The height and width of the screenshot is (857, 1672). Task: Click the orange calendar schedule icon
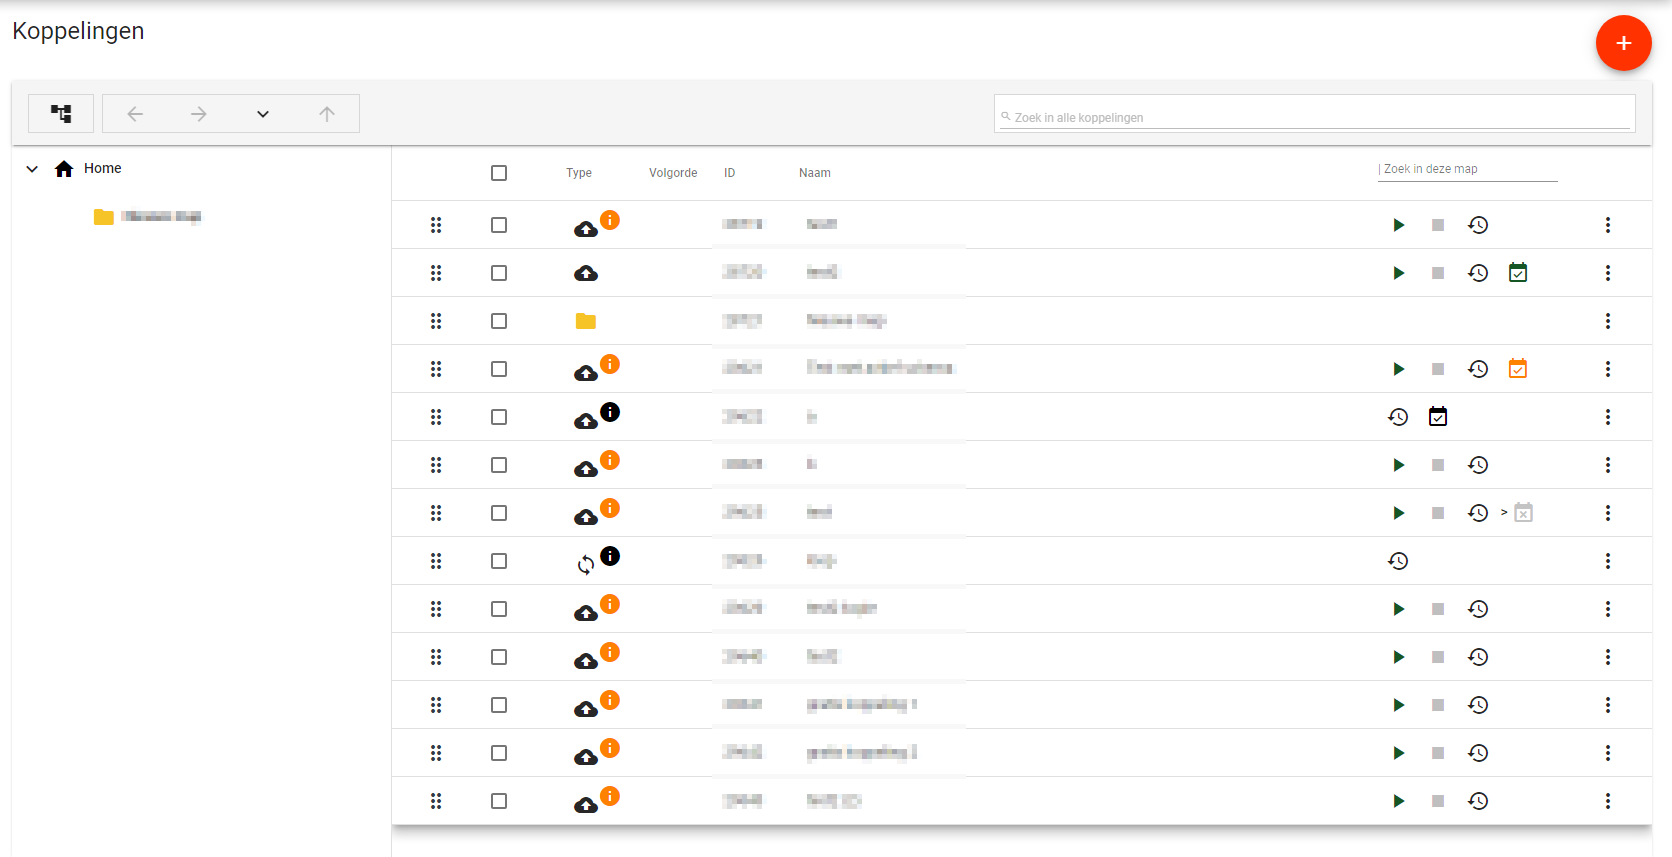click(x=1518, y=369)
